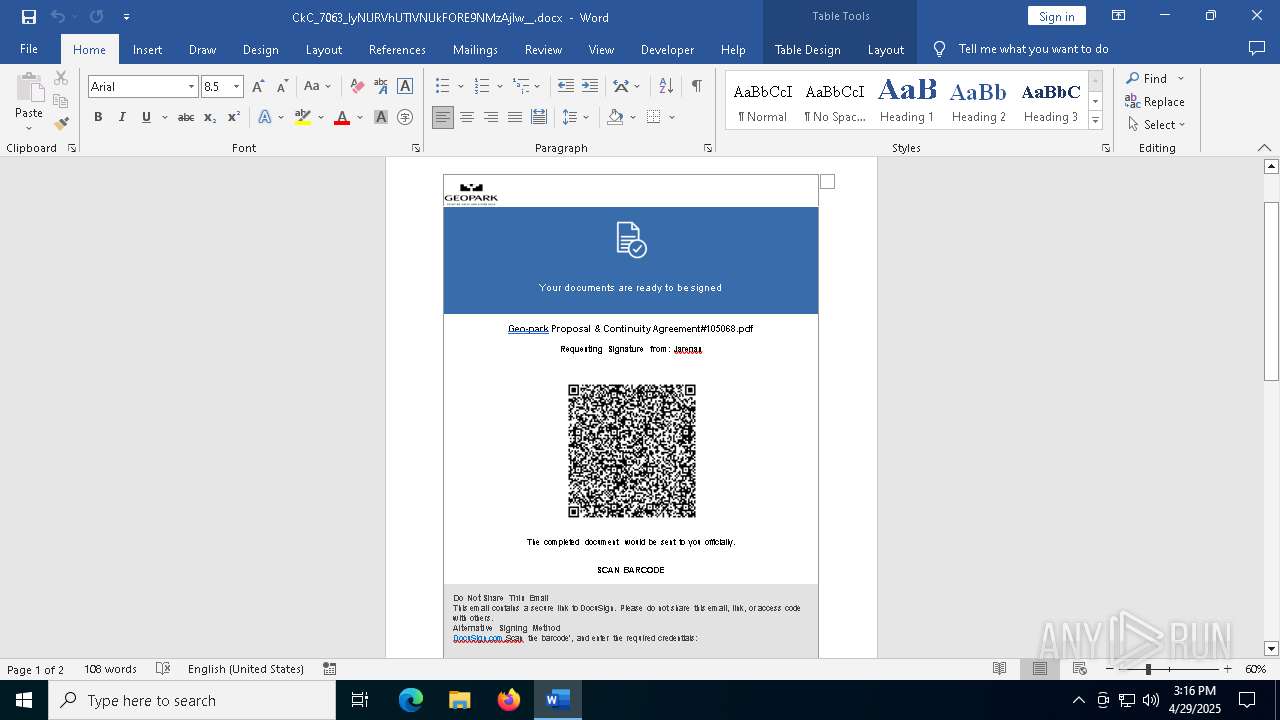Open the File menu tab
Viewport: 1280px width, 720px height.
coord(29,49)
